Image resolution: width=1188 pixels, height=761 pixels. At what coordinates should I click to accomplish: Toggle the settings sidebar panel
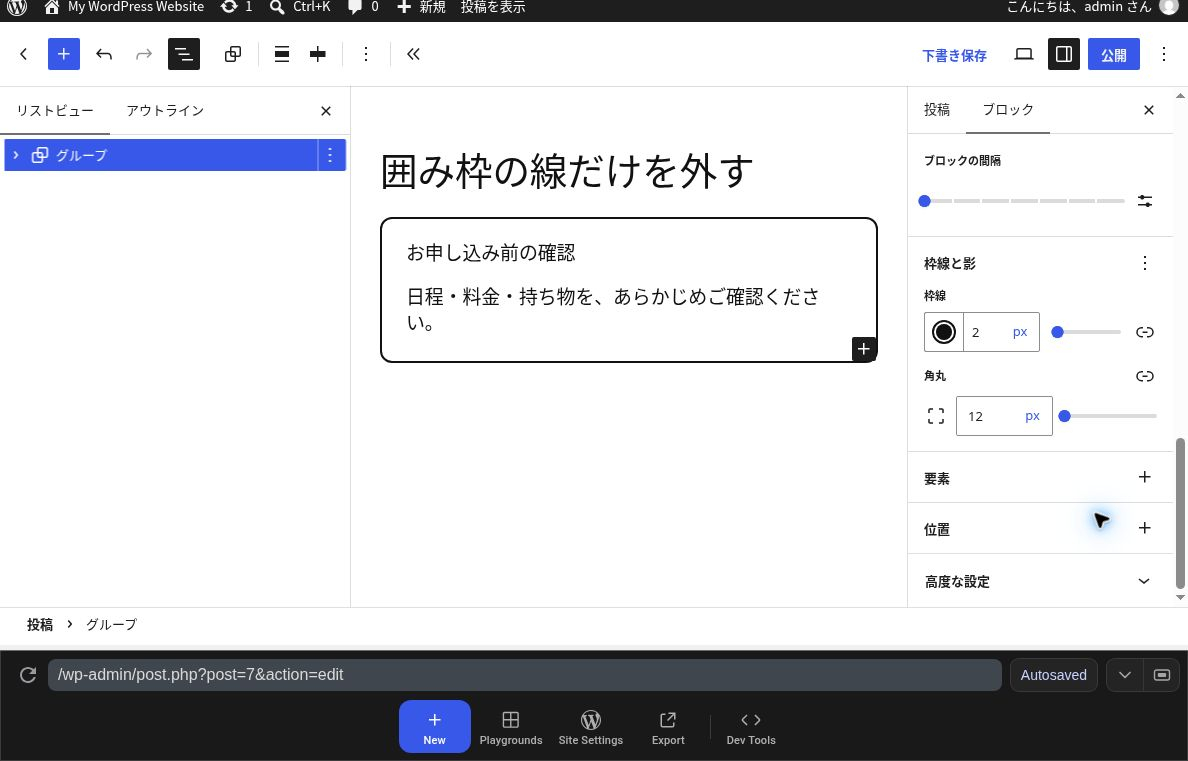(x=1064, y=54)
